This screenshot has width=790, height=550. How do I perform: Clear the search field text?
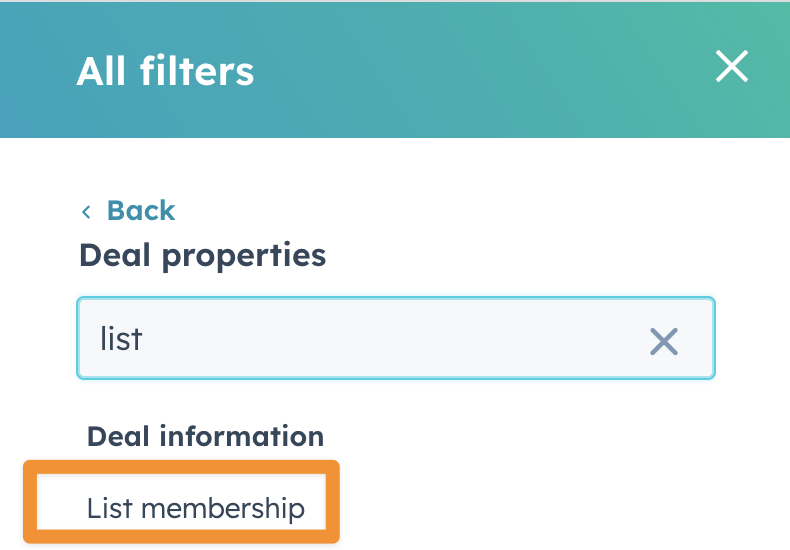click(x=664, y=341)
